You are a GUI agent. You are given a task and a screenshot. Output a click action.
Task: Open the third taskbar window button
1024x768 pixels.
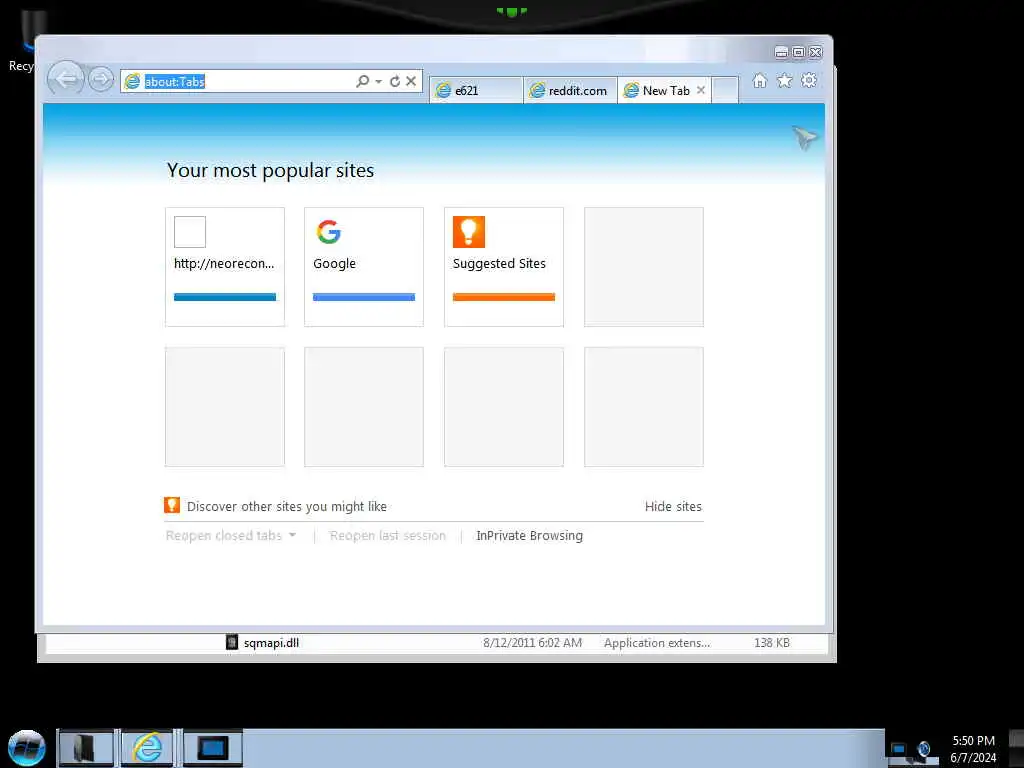pos(212,748)
